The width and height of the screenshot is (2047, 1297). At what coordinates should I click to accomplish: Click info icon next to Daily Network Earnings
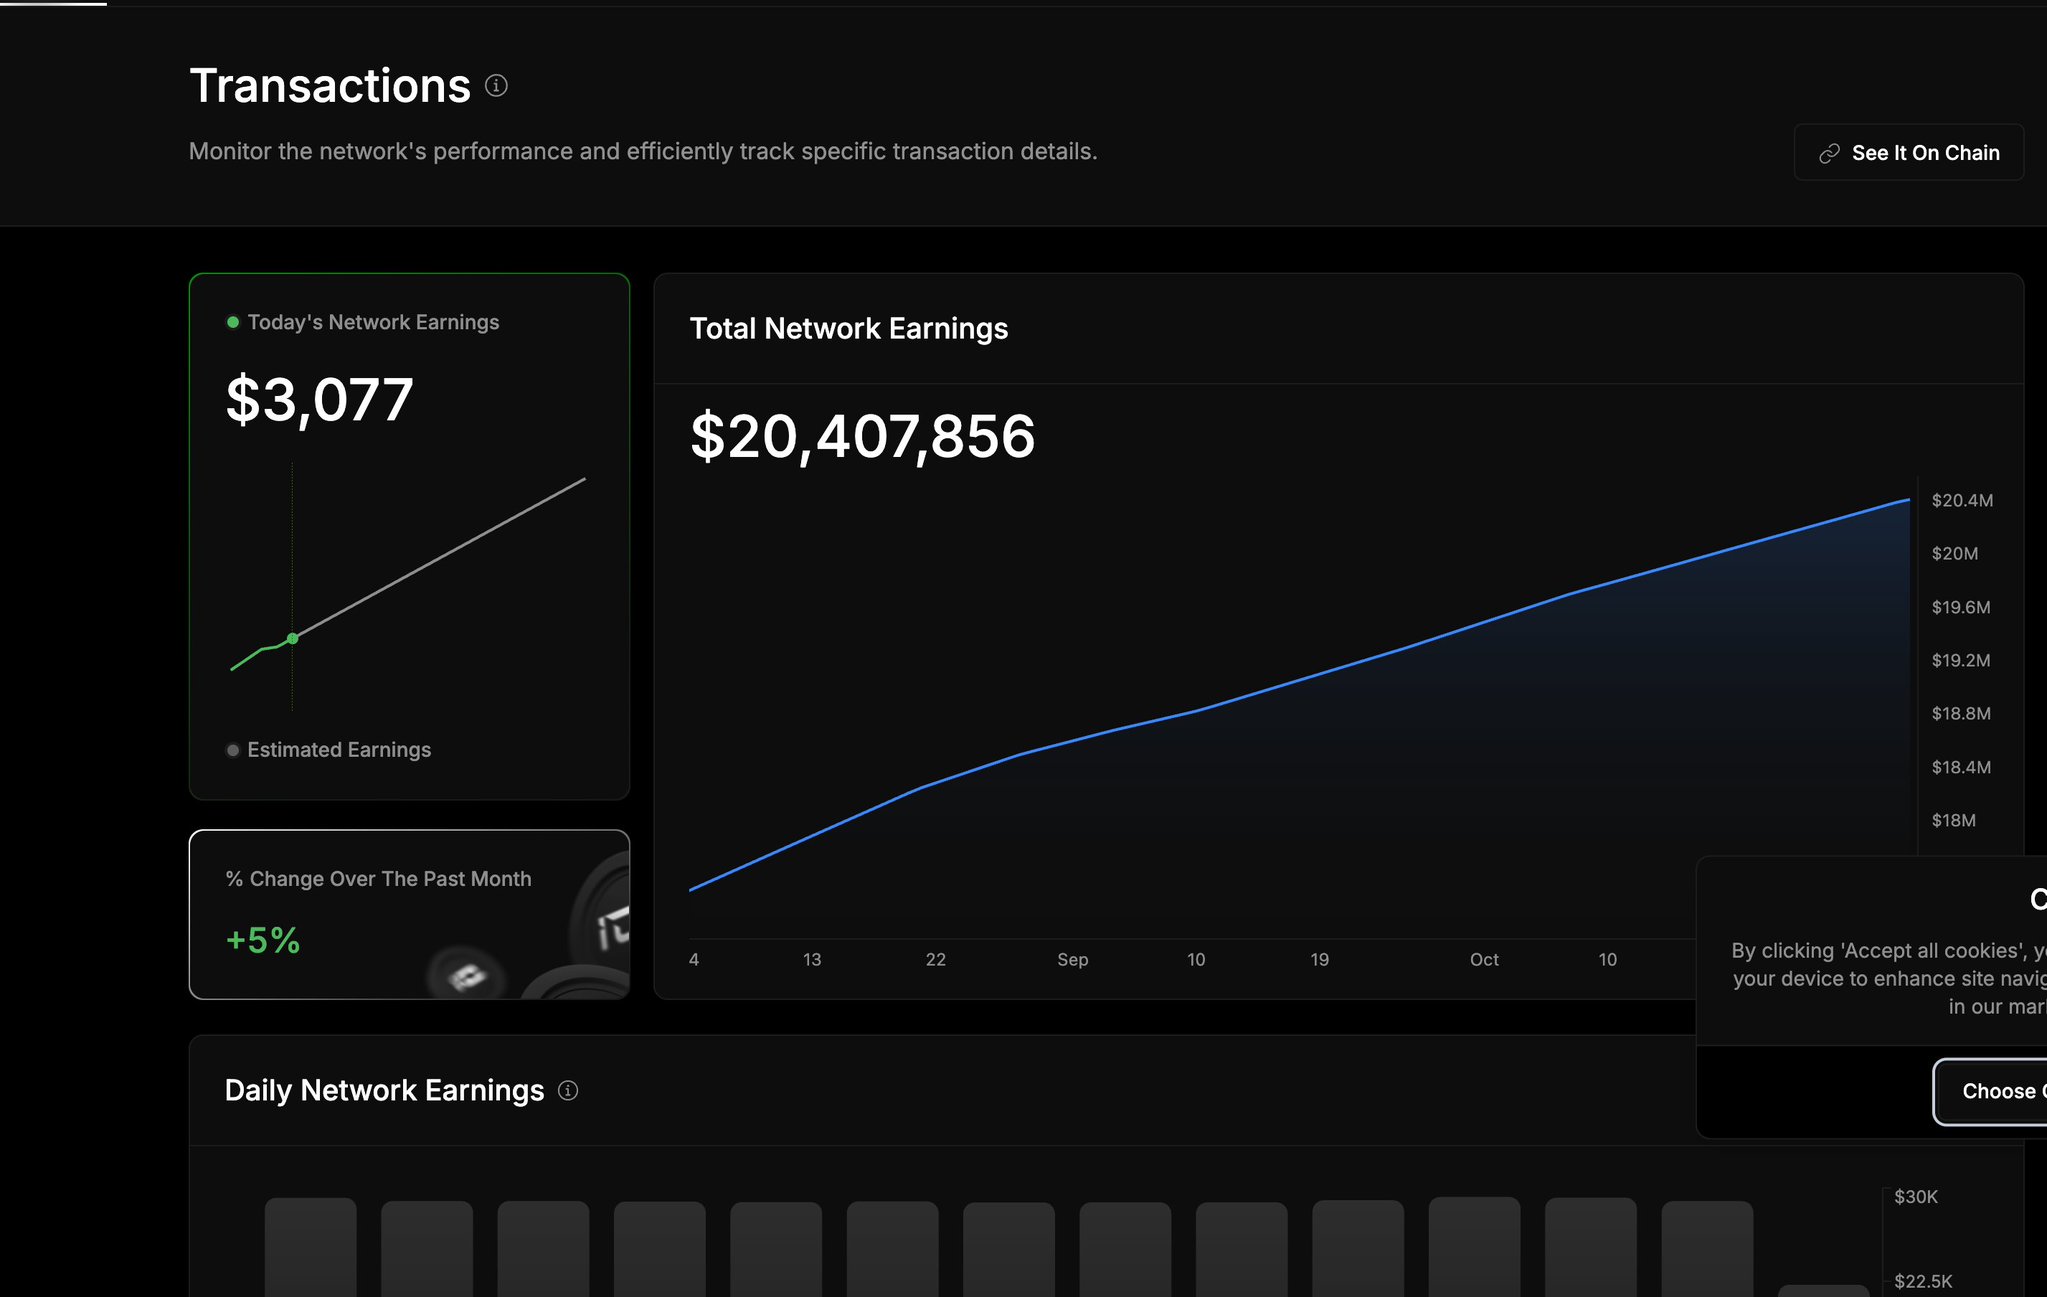tap(568, 1090)
